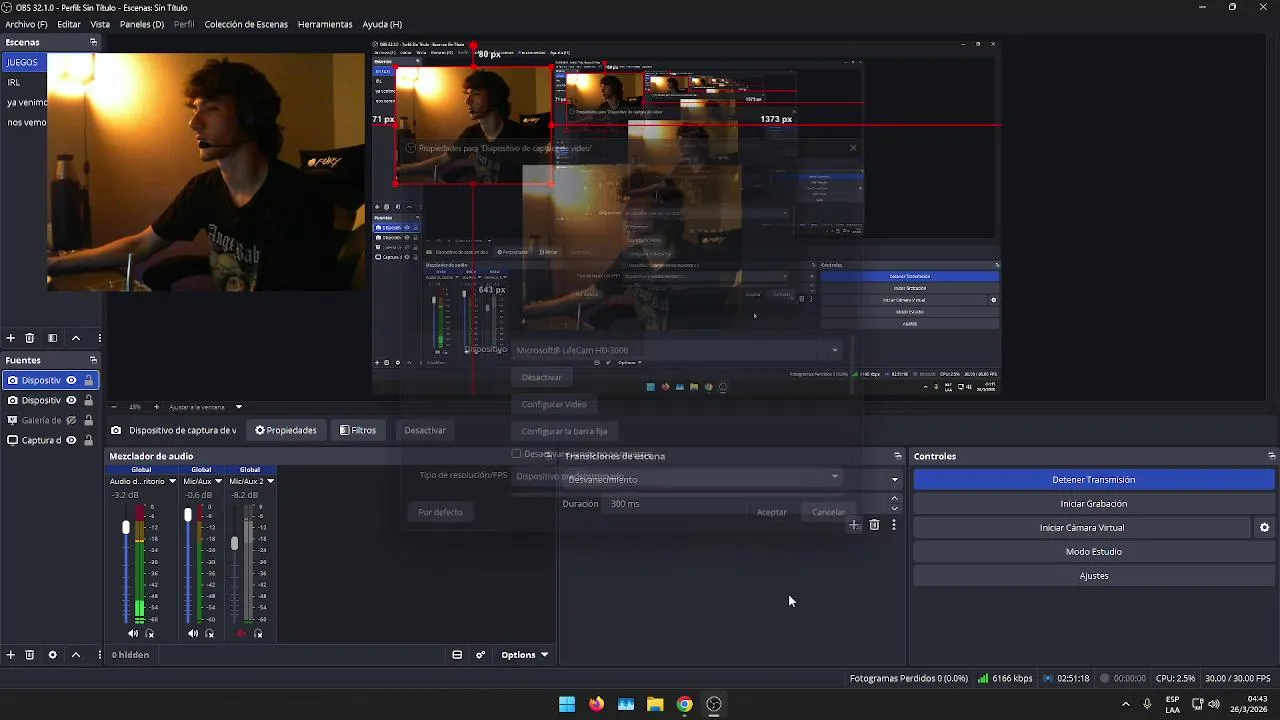The width and height of the screenshot is (1280, 720).
Task: Open the Herramientas menu
Action: coord(325,24)
